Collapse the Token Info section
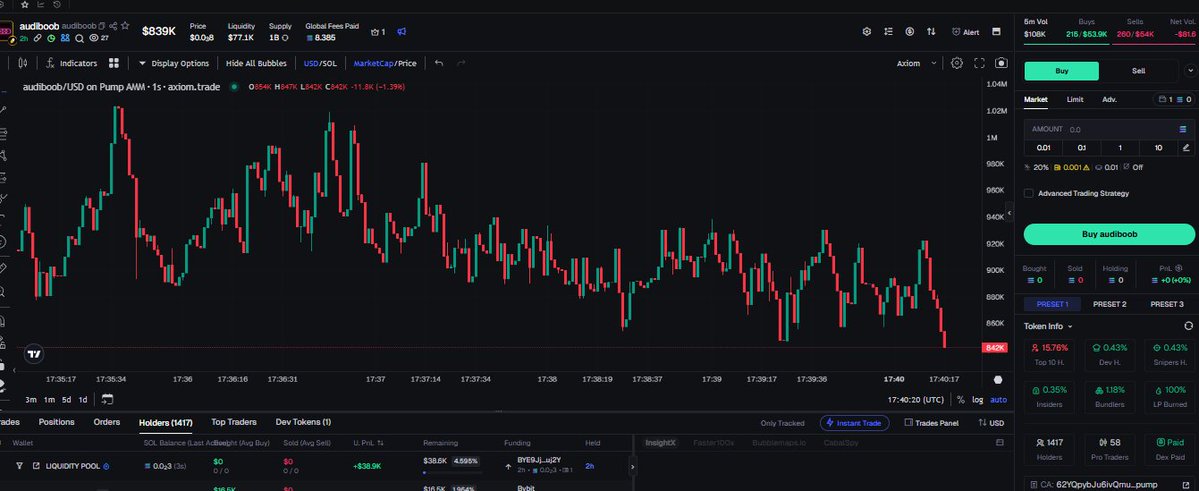This screenshot has width=1199, height=491. (1048, 327)
